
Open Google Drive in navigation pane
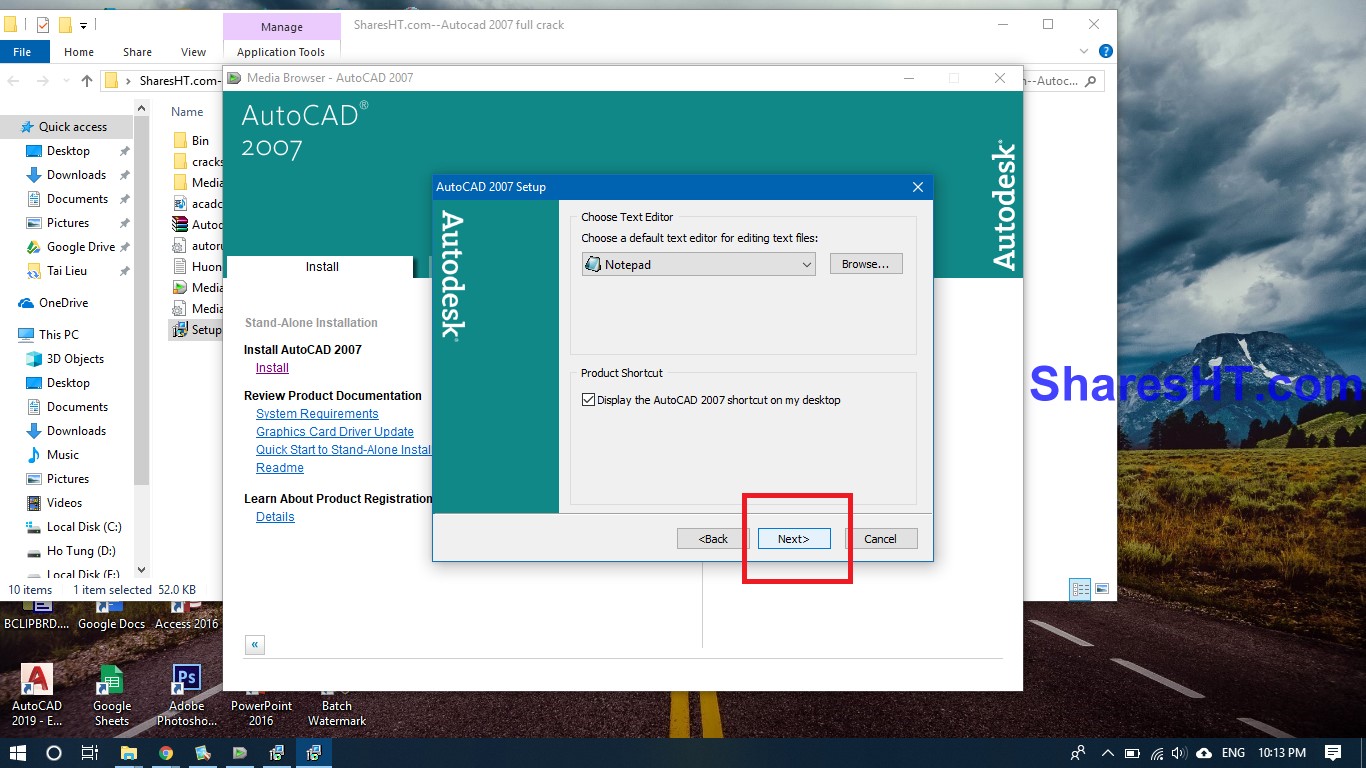[x=80, y=247]
